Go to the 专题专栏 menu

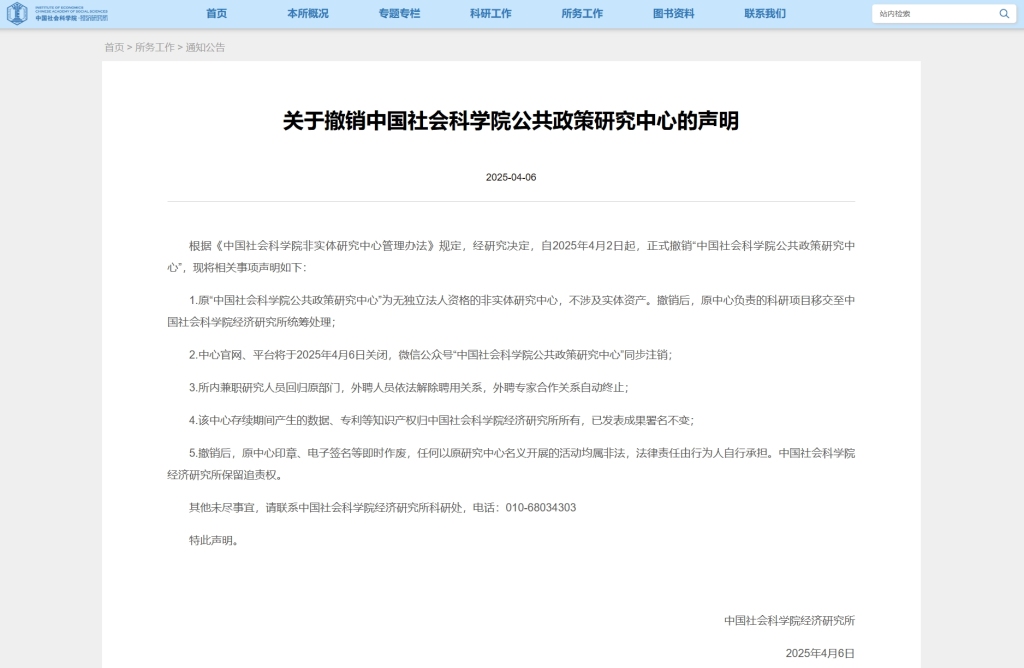[x=399, y=14]
